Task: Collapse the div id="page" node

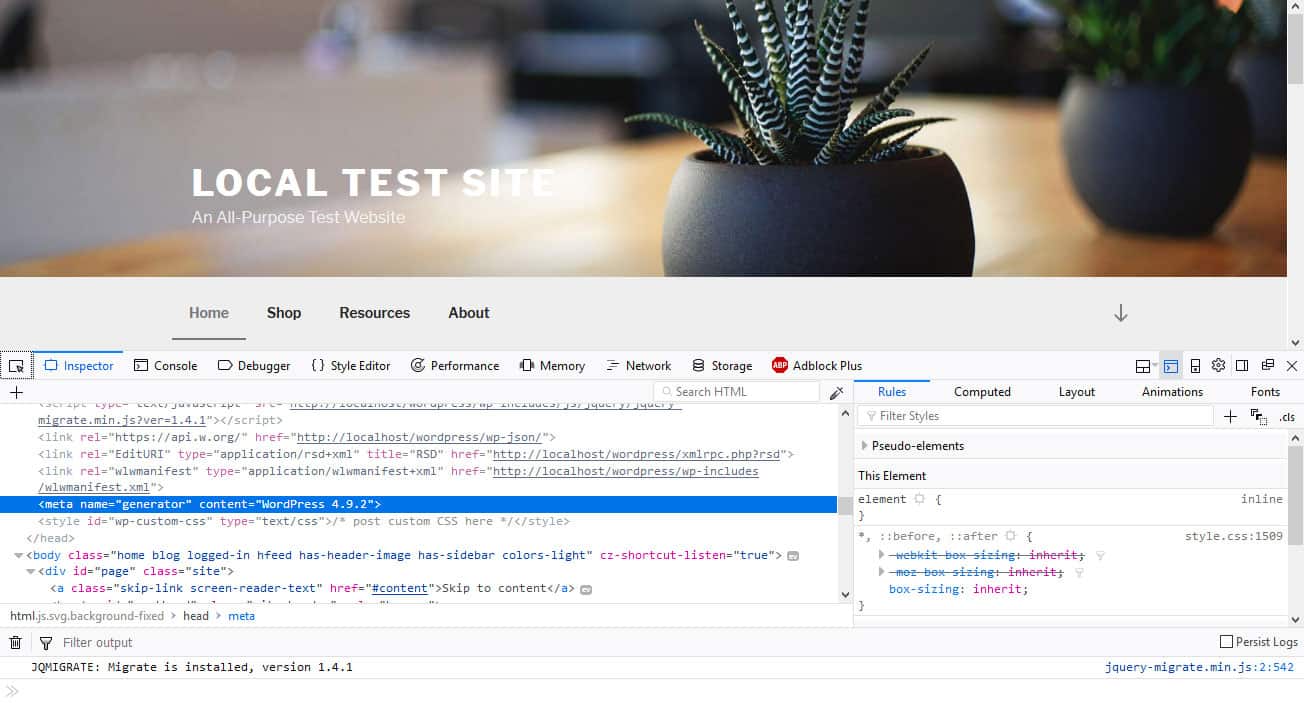Action: tap(30, 572)
